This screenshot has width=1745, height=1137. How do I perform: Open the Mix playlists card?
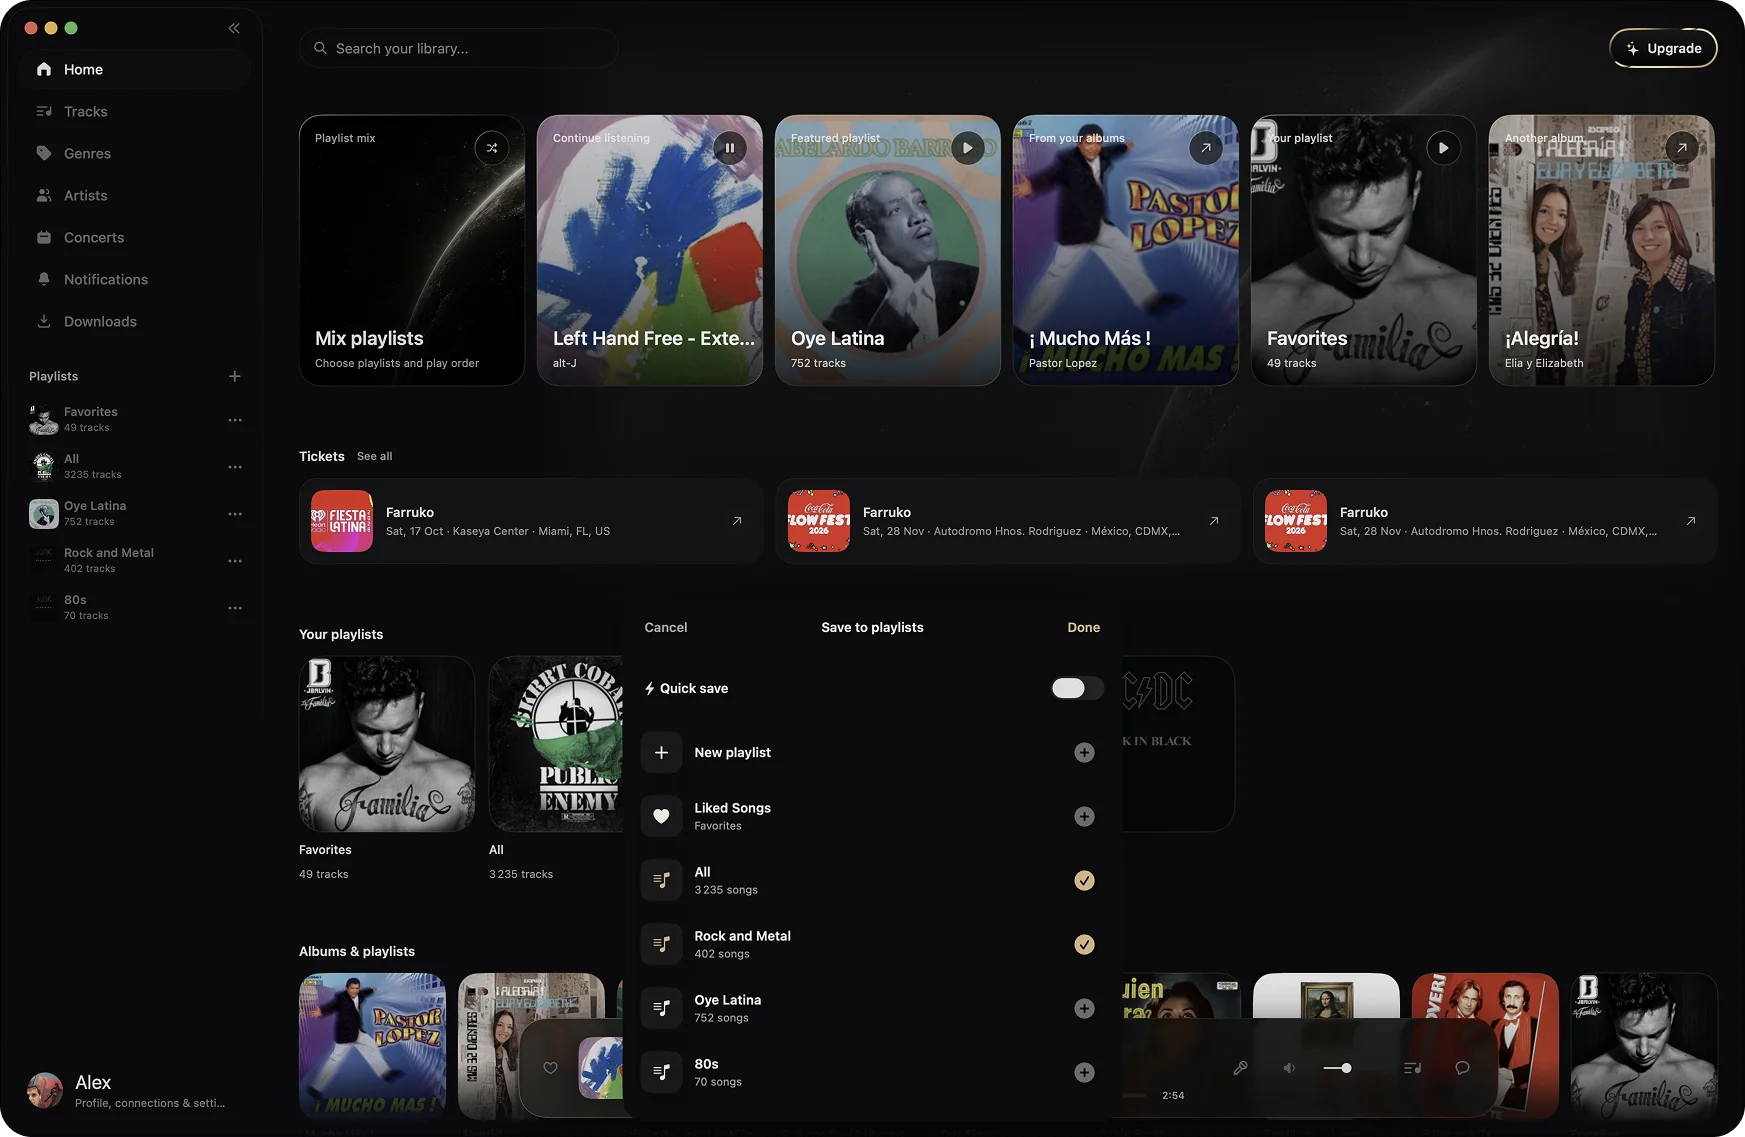(x=412, y=250)
